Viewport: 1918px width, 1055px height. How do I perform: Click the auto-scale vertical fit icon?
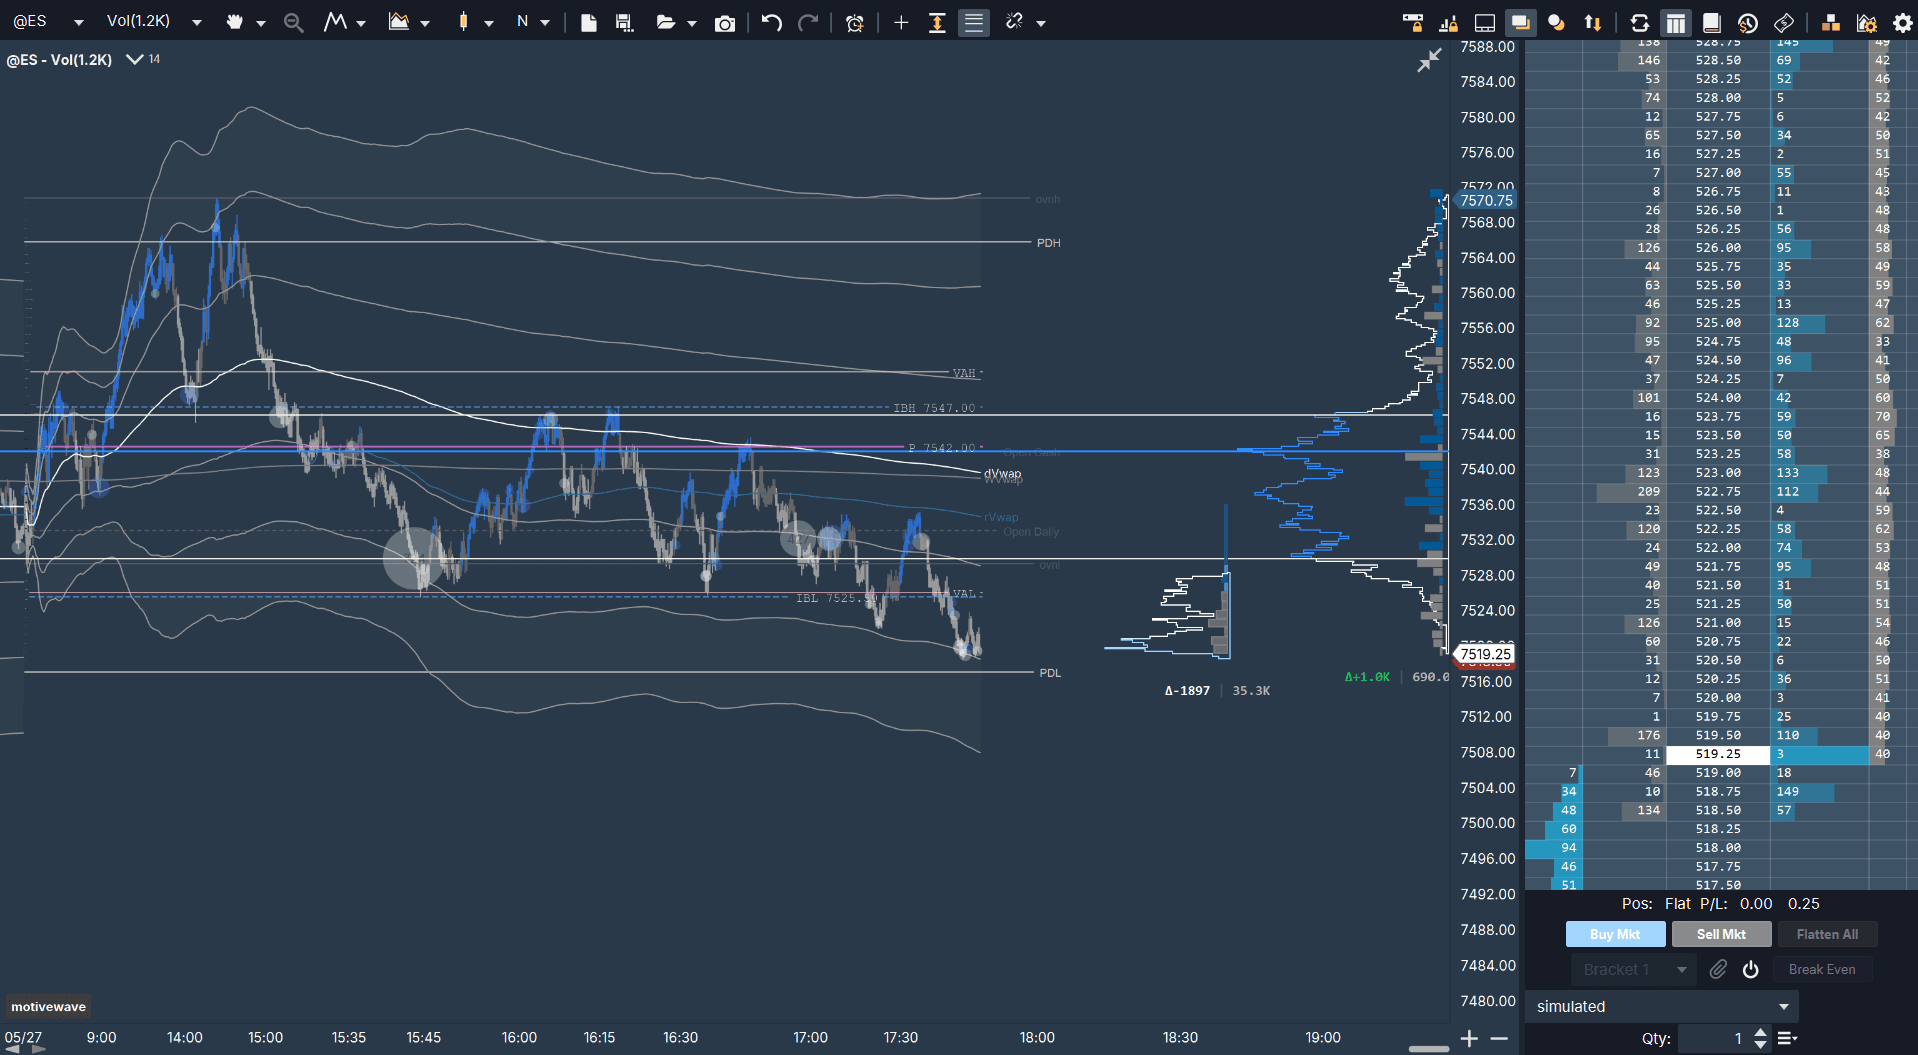click(x=937, y=22)
